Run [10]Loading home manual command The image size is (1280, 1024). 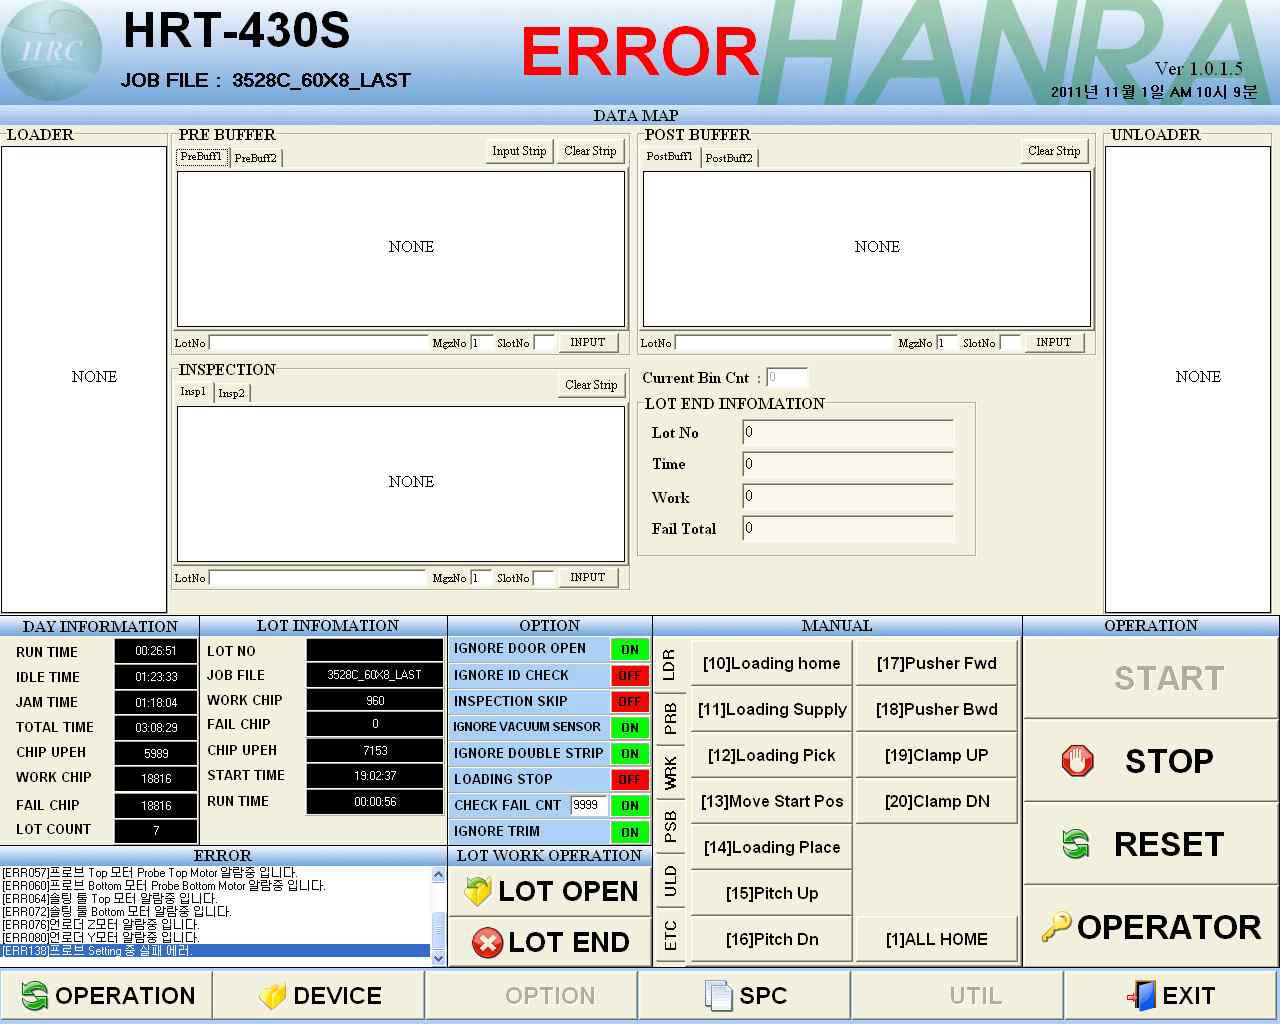[x=772, y=663]
